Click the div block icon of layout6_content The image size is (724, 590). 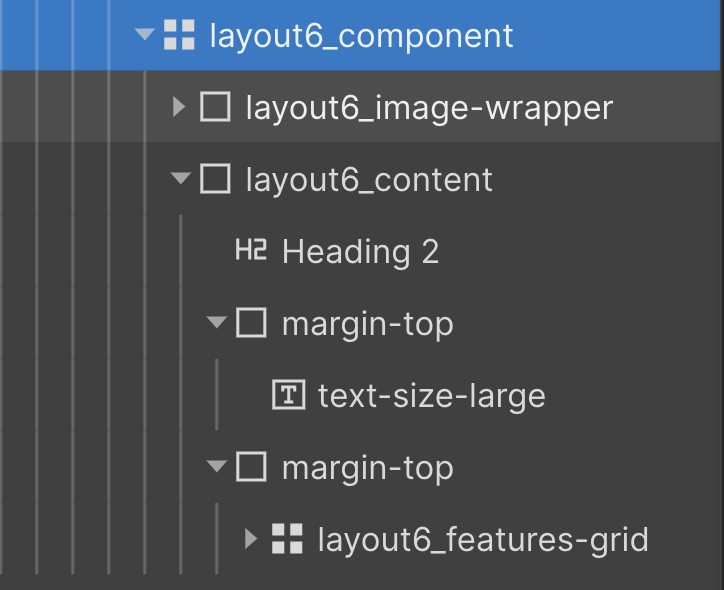(x=215, y=179)
